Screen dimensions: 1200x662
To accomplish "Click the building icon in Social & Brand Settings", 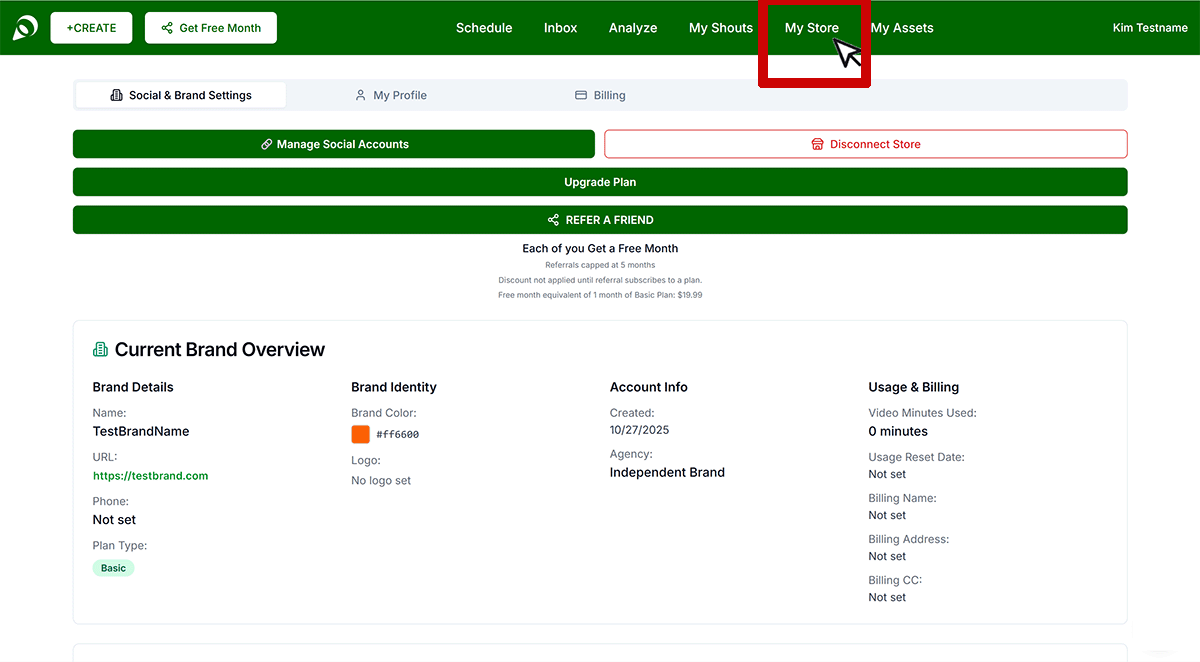I will (x=116, y=95).
